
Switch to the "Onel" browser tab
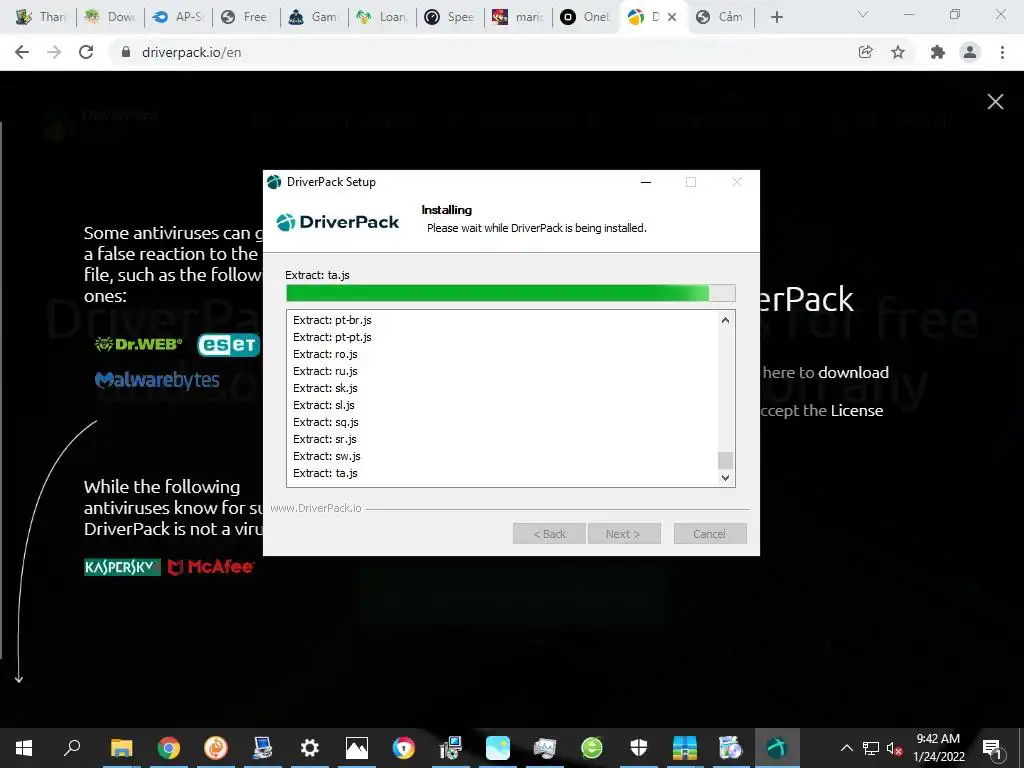point(585,17)
